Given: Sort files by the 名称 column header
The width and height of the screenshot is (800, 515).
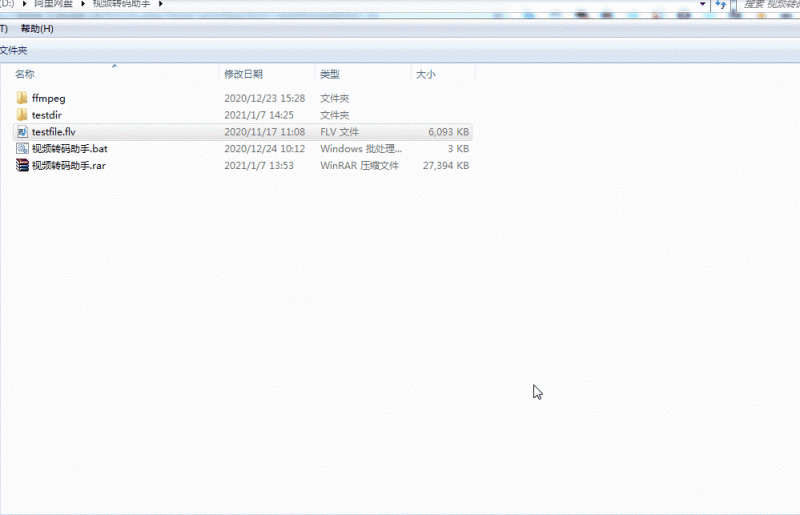Looking at the screenshot, I should click(x=25, y=74).
